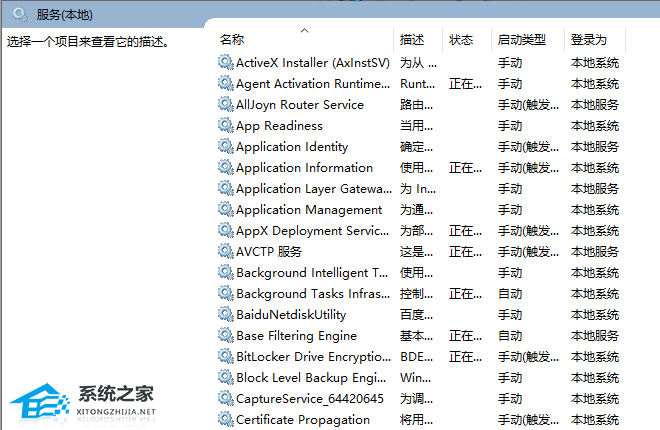Click 本地服务 login of AVCTP 服务

pos(595,252)
